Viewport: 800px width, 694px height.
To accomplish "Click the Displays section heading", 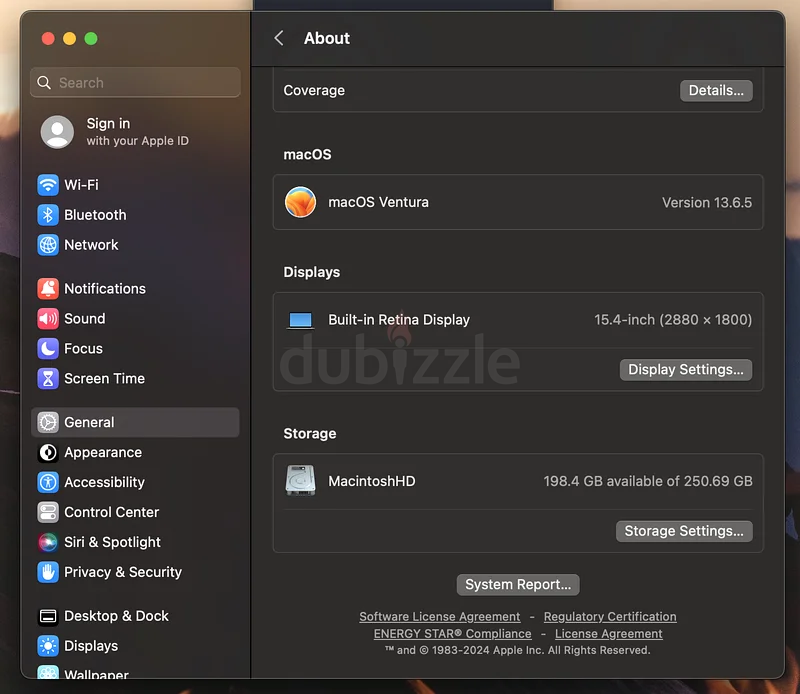I will [x=312, y=272].
